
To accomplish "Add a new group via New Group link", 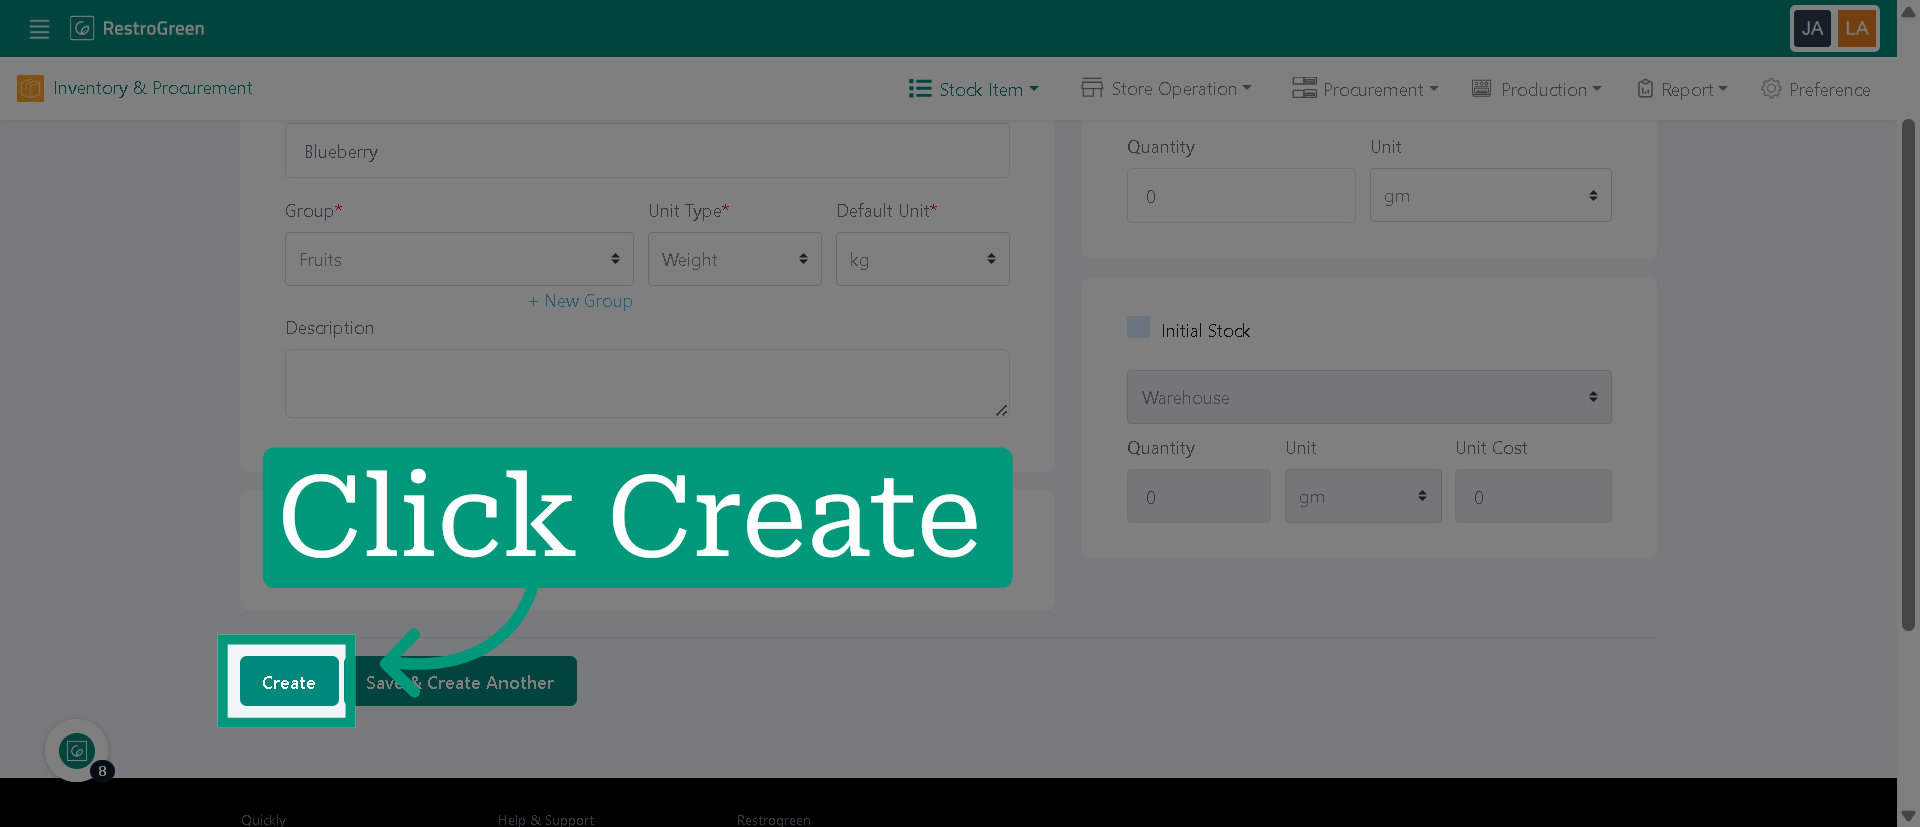I will [x=580, y=301].
